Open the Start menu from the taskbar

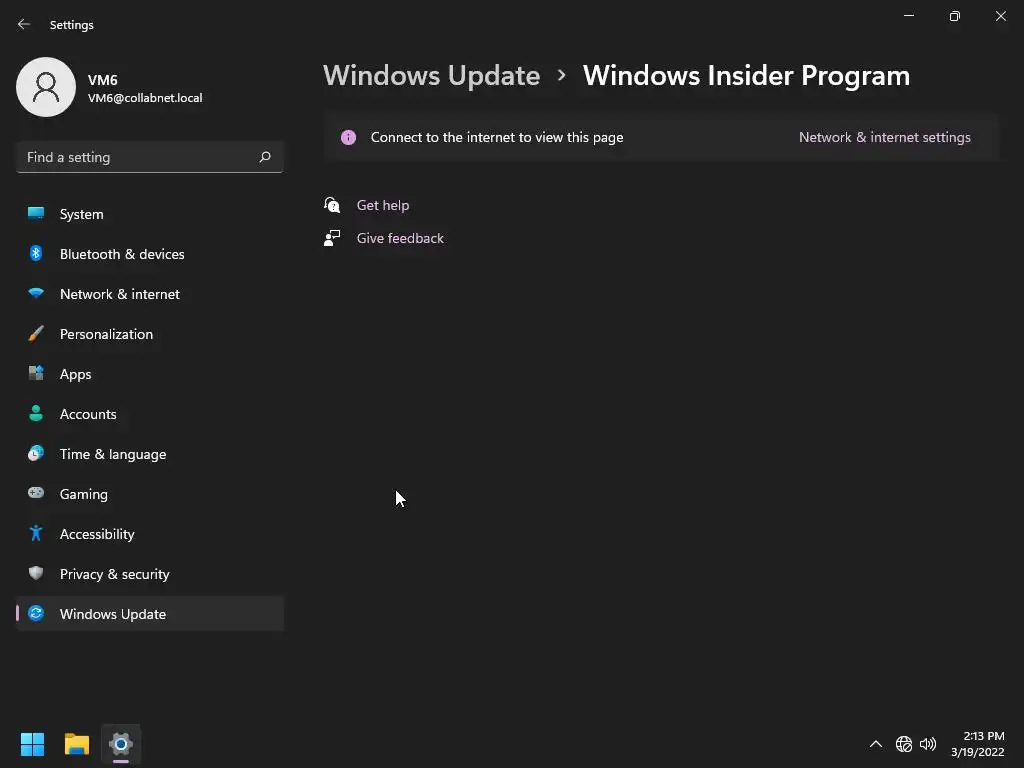click(x=32, y=744)
